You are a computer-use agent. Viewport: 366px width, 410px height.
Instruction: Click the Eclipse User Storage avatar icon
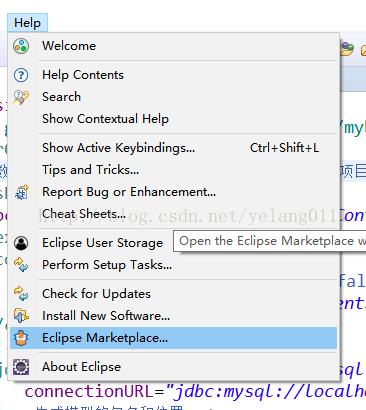tap(21, 243)
